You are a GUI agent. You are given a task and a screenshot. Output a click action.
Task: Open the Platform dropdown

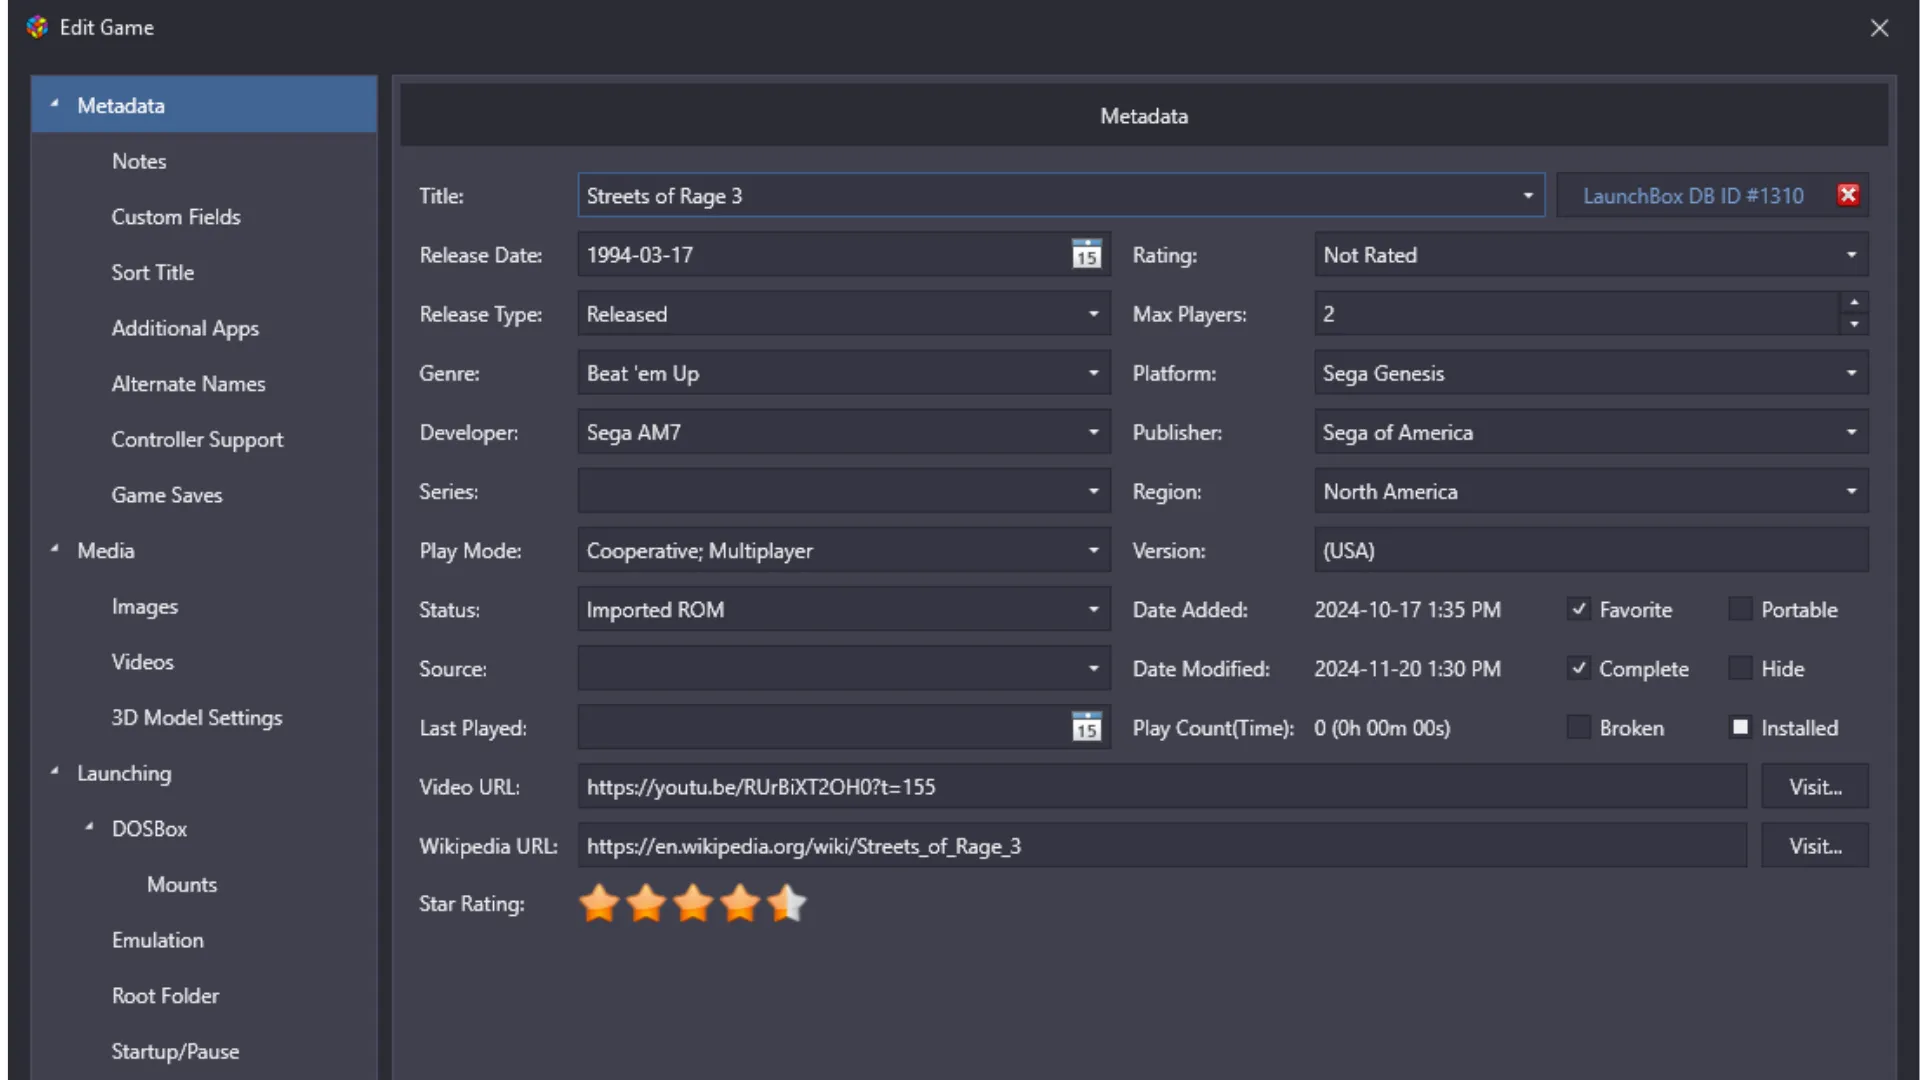[x=1851, y=372]
